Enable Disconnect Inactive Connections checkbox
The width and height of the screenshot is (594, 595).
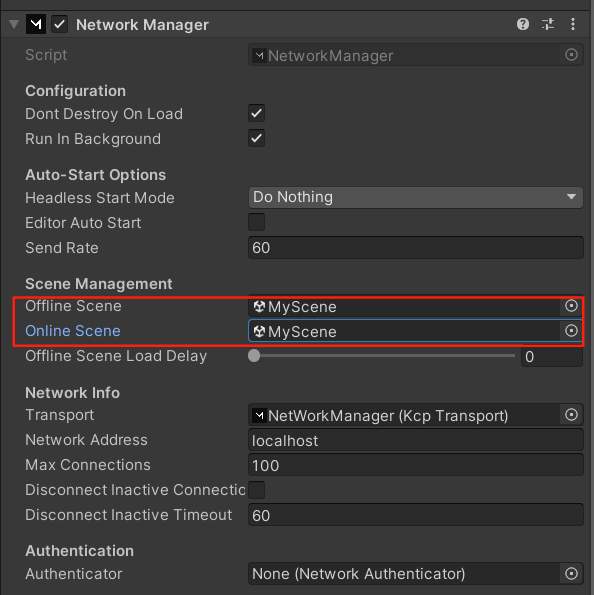[257, 490]
